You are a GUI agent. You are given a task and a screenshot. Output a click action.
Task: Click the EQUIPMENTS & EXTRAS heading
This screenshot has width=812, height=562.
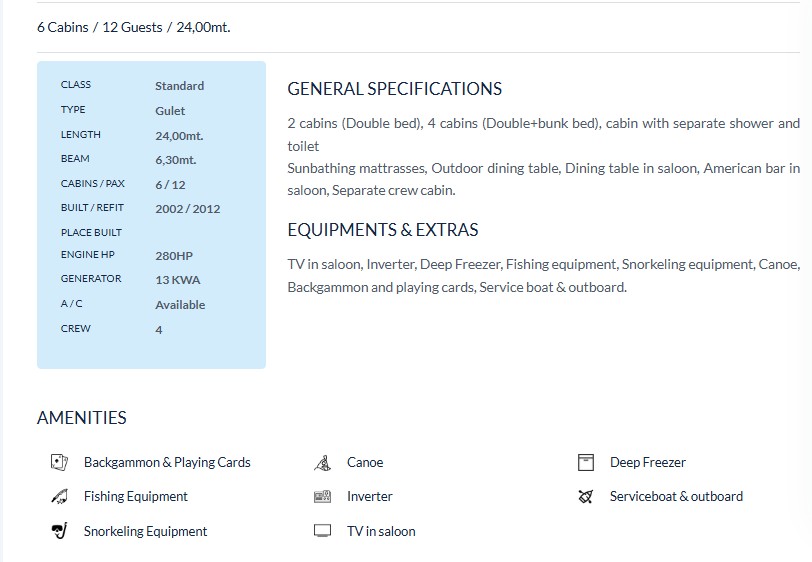[382, 230]
